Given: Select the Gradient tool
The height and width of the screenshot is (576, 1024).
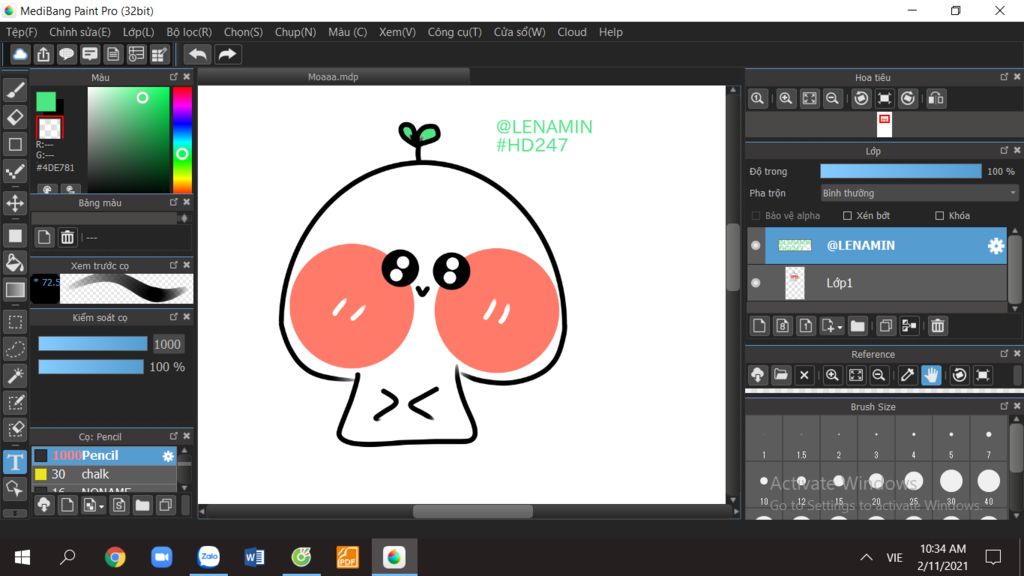Looking at the screenshot, I should [x=15, y=289].
